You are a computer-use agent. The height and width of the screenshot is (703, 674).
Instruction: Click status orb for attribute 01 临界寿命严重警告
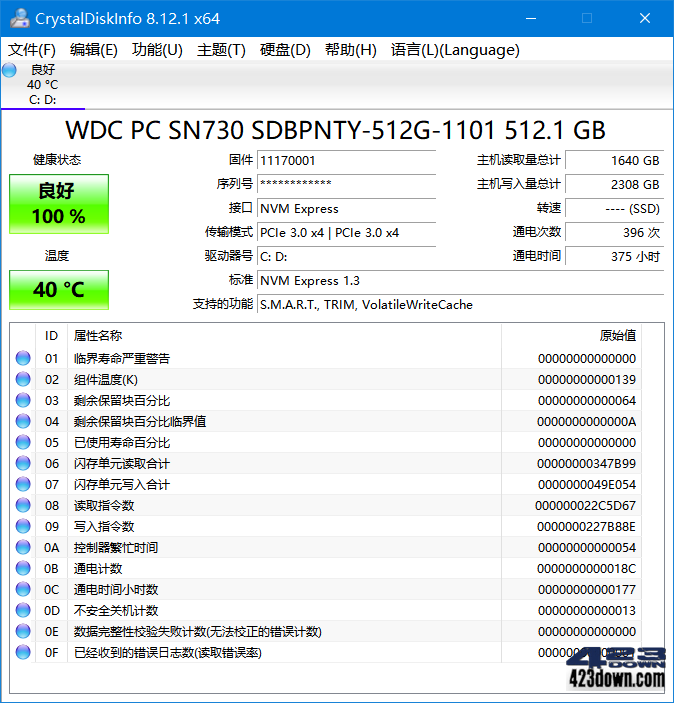click(23, 358)
